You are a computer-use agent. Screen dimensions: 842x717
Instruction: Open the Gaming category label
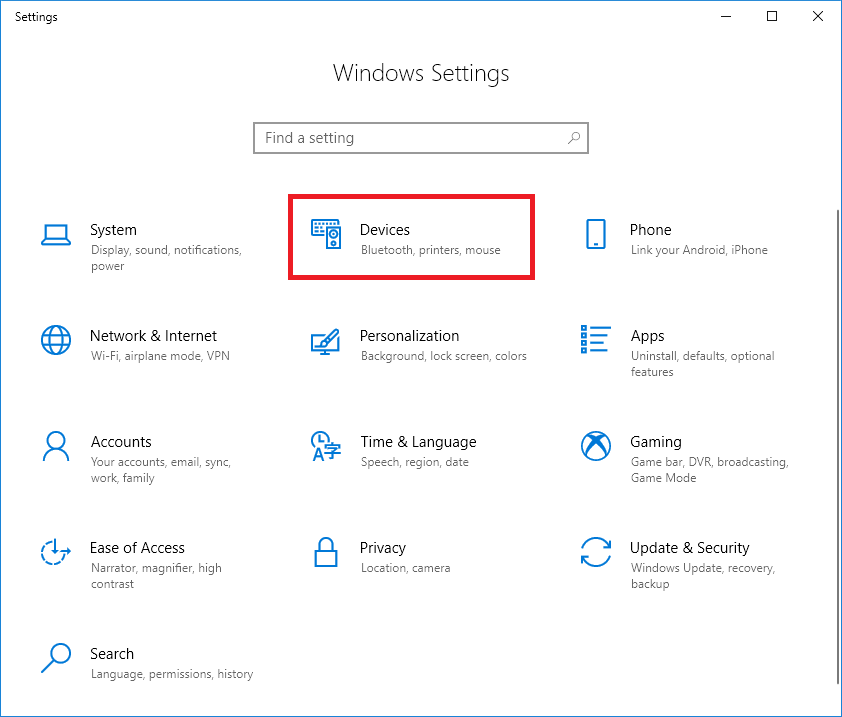coord(656,442)
